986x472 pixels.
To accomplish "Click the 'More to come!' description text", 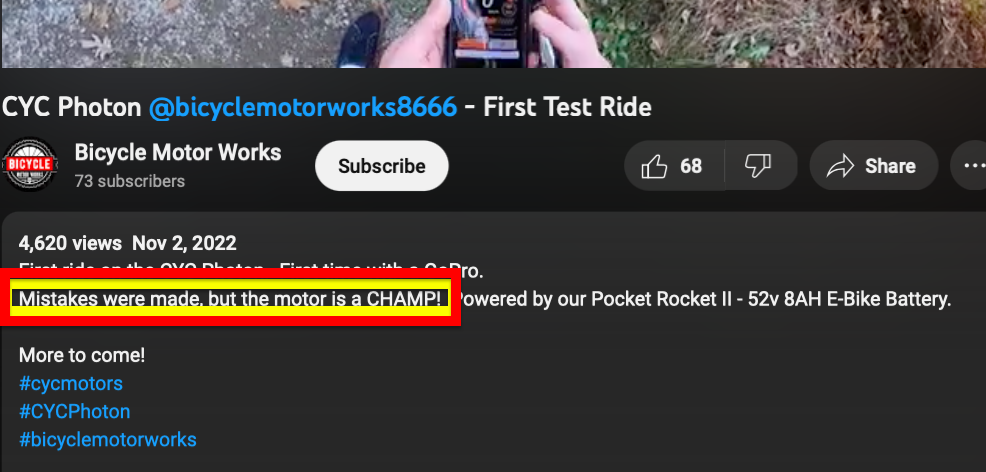I will coord(82,355).
